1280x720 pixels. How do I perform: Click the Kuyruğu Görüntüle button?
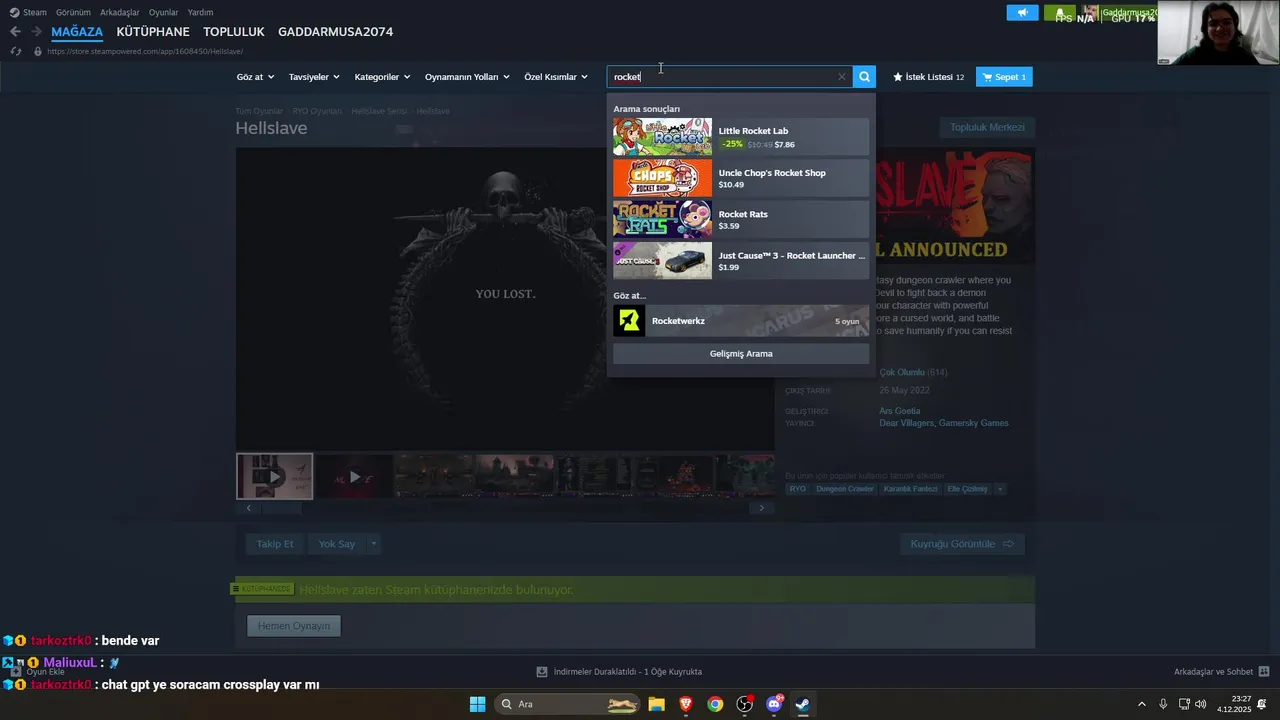(962, 544)
